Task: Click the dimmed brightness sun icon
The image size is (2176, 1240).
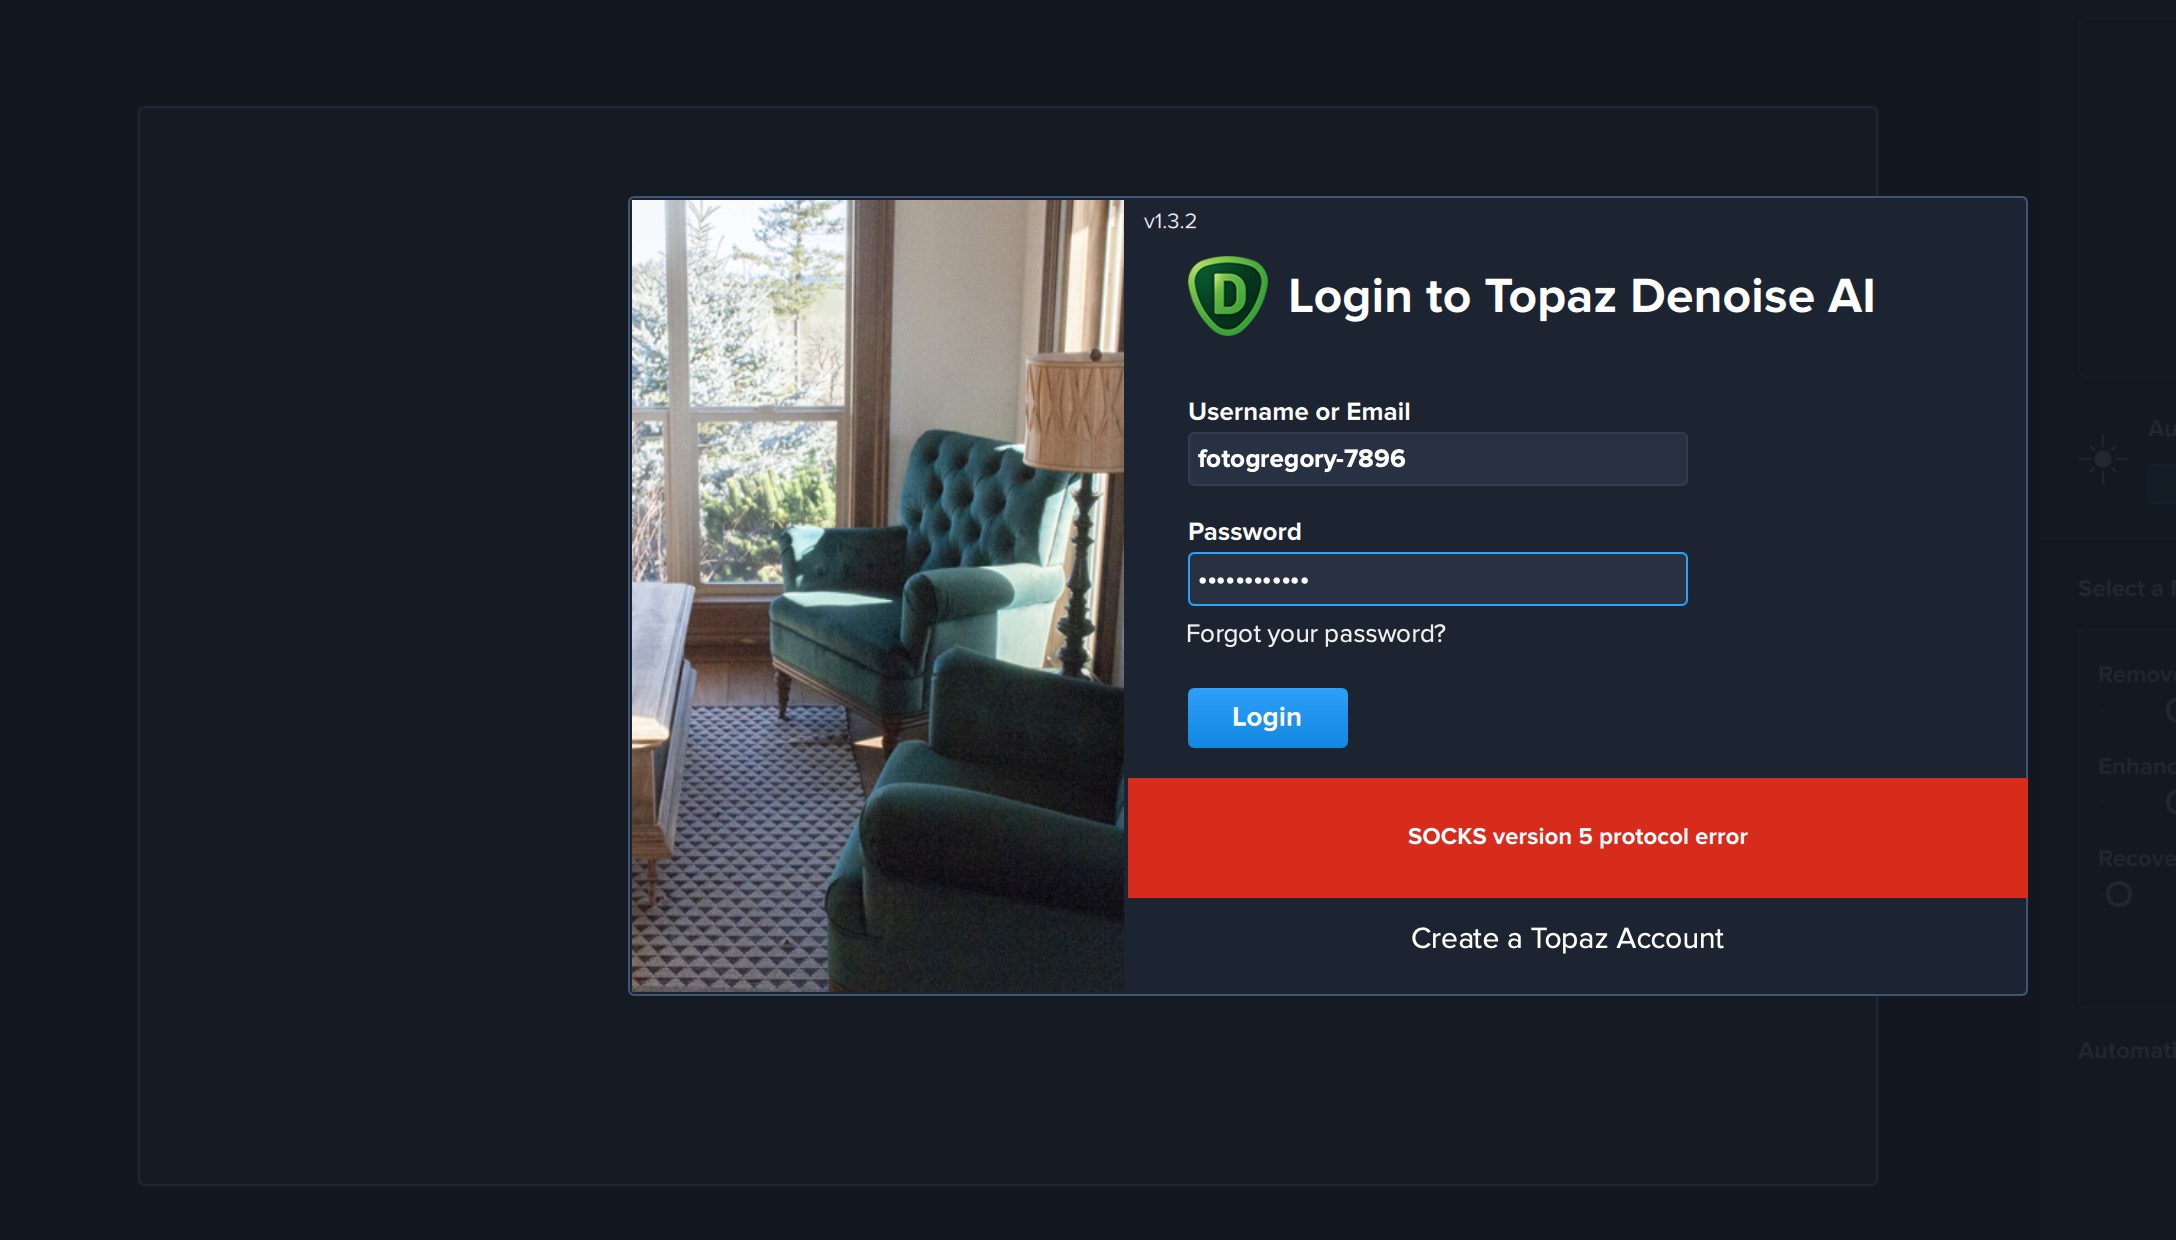Action: tap(2102, 459)
